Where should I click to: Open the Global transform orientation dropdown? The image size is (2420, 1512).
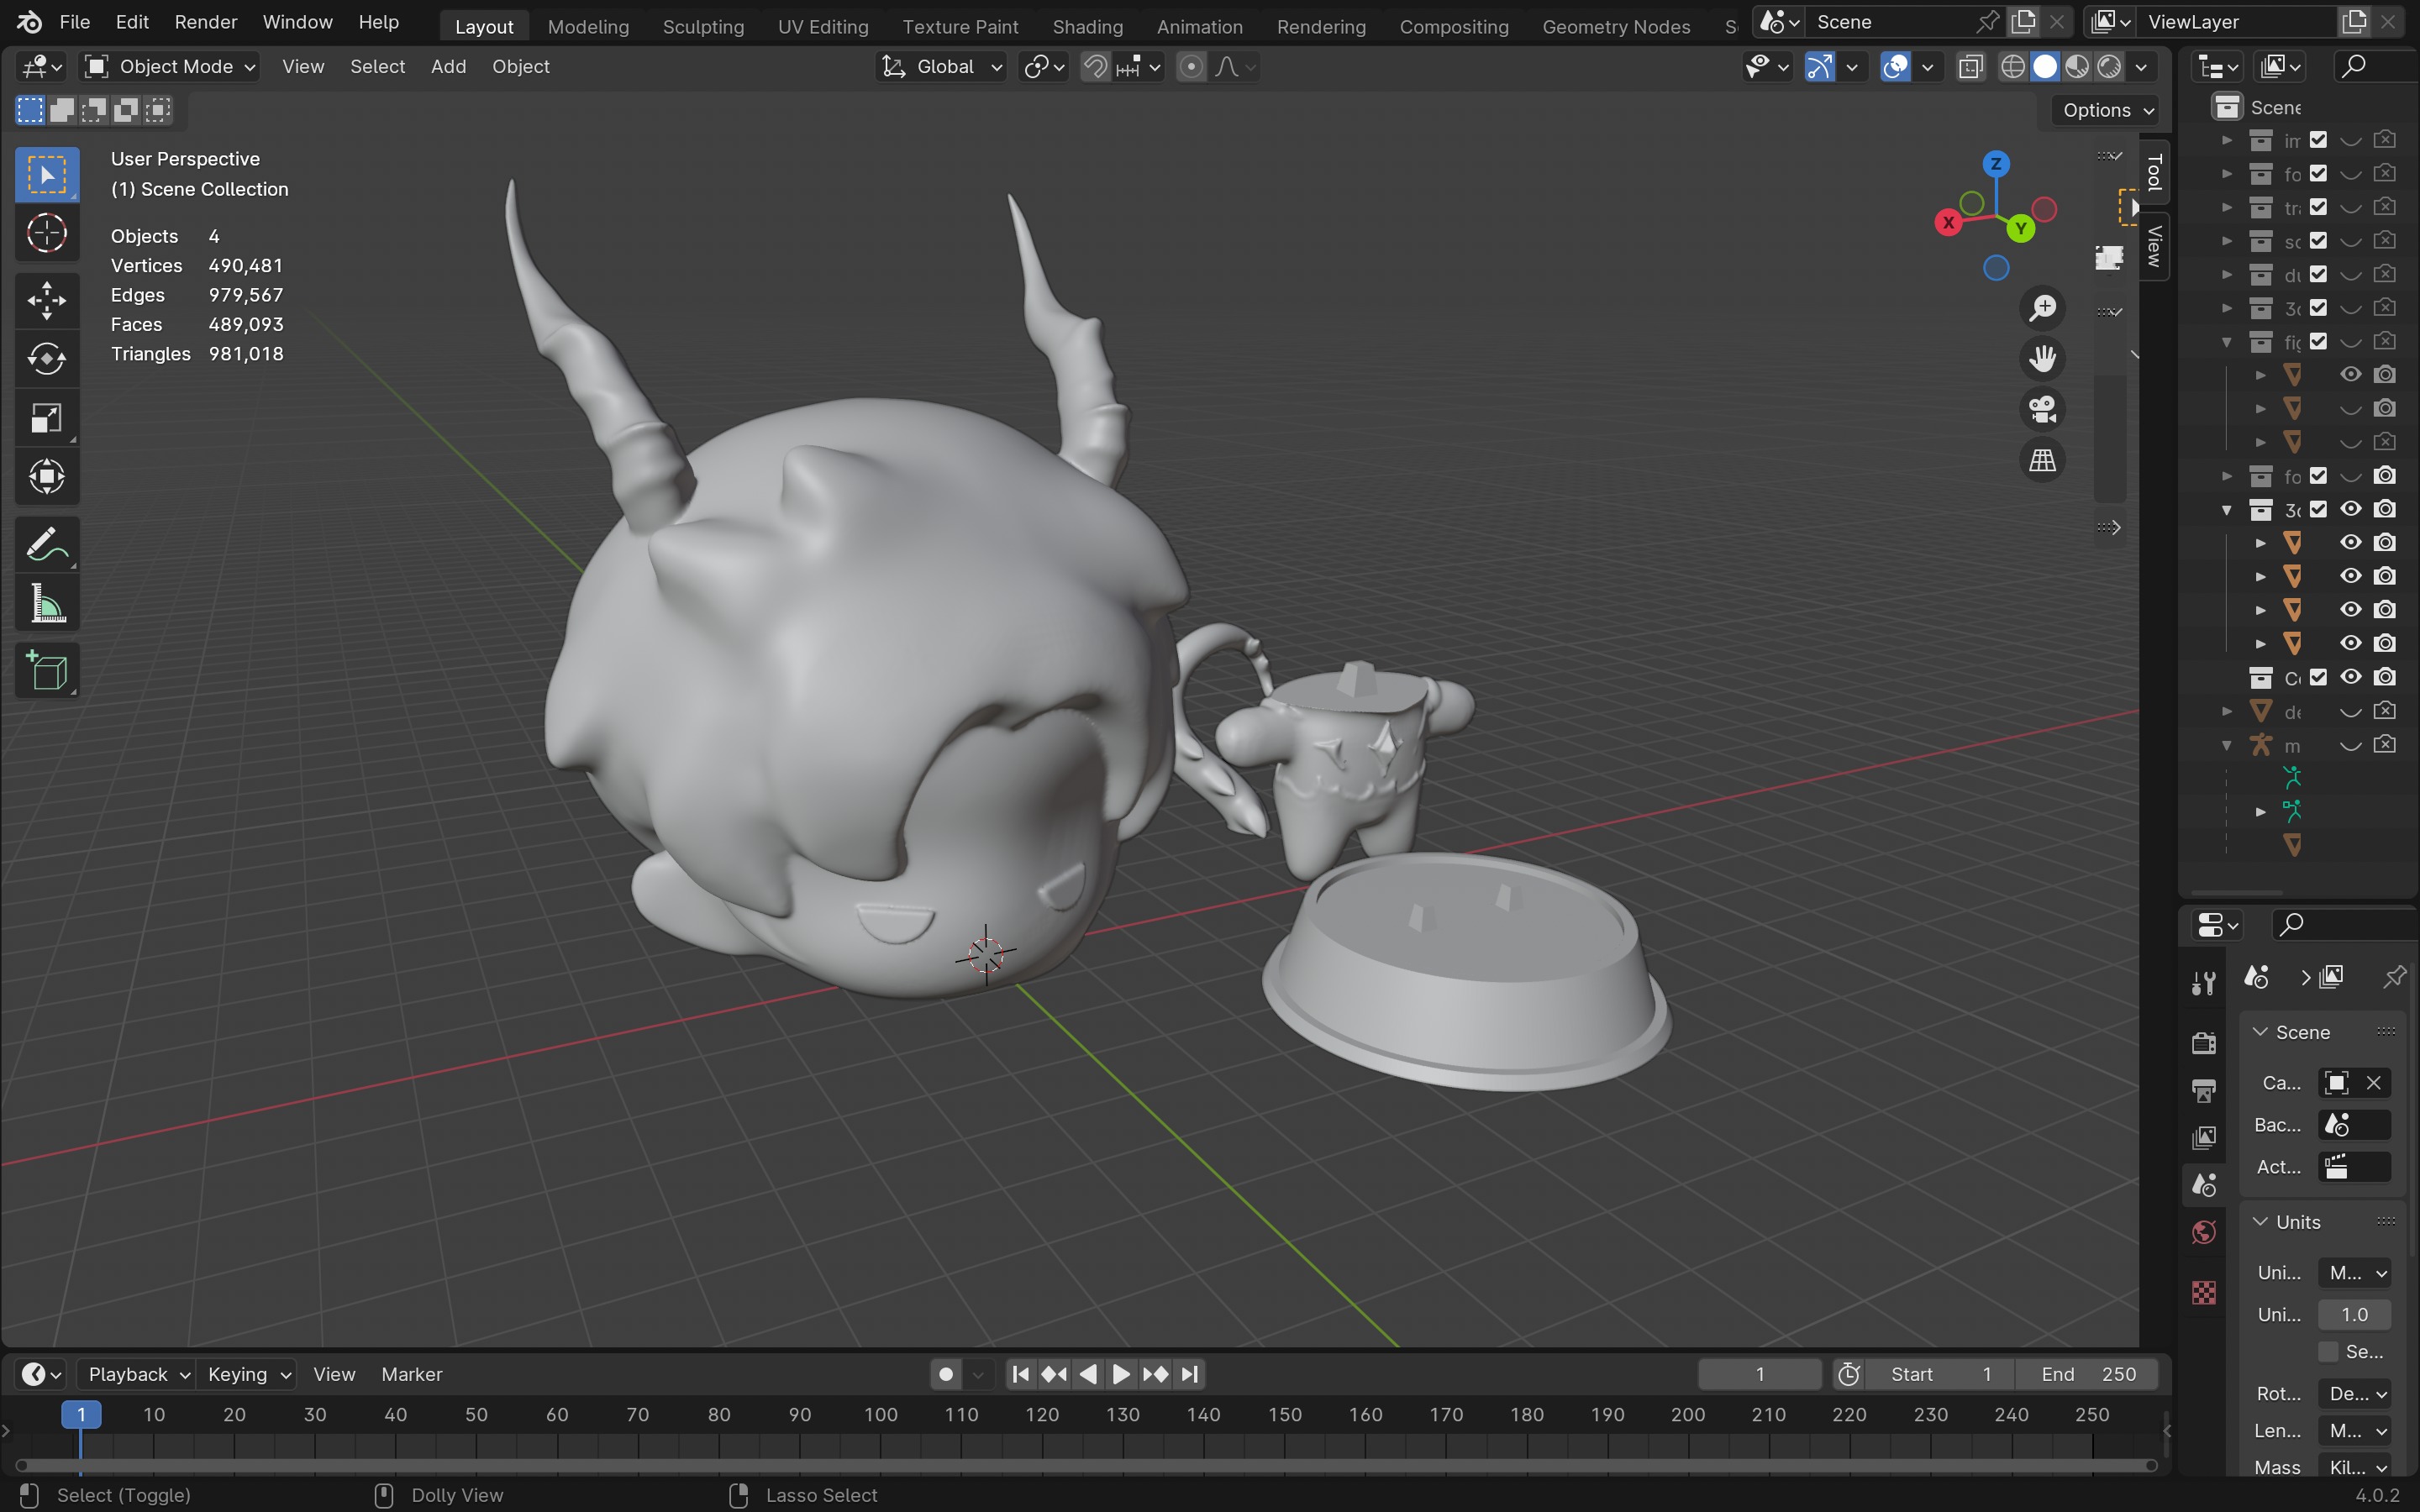(942, 67)
